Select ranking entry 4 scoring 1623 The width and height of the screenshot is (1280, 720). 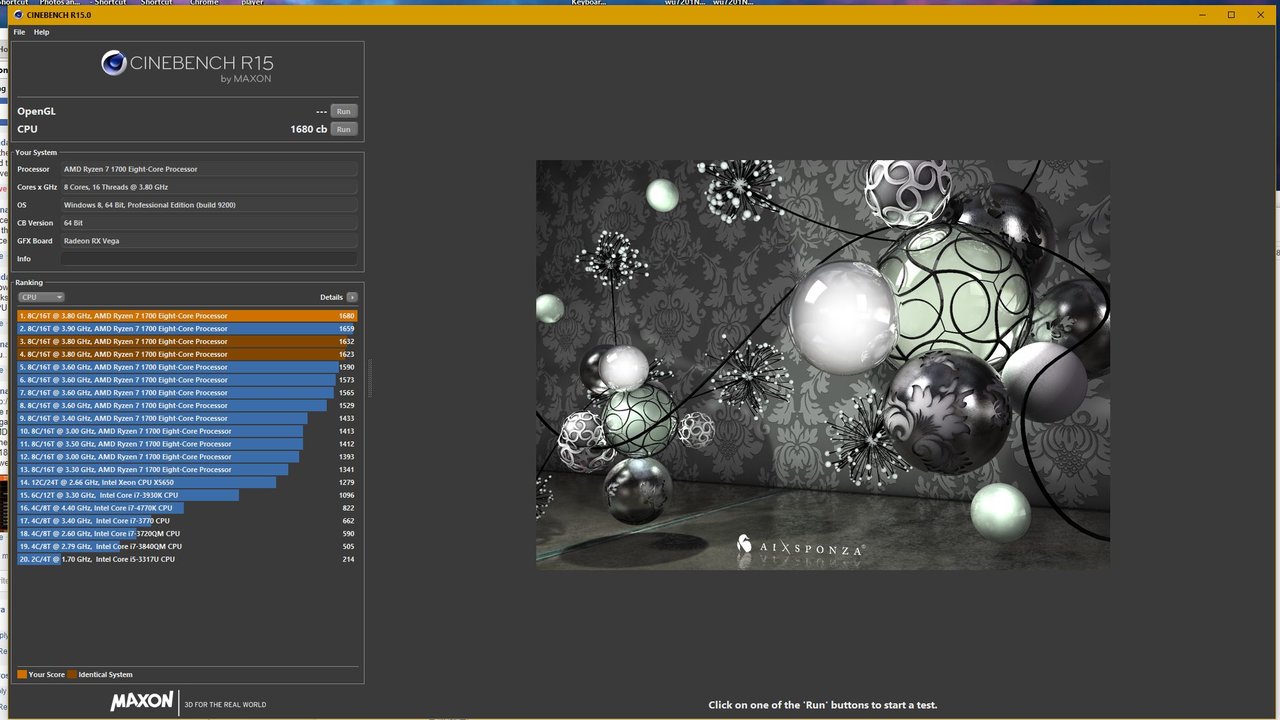click(187, 354)
